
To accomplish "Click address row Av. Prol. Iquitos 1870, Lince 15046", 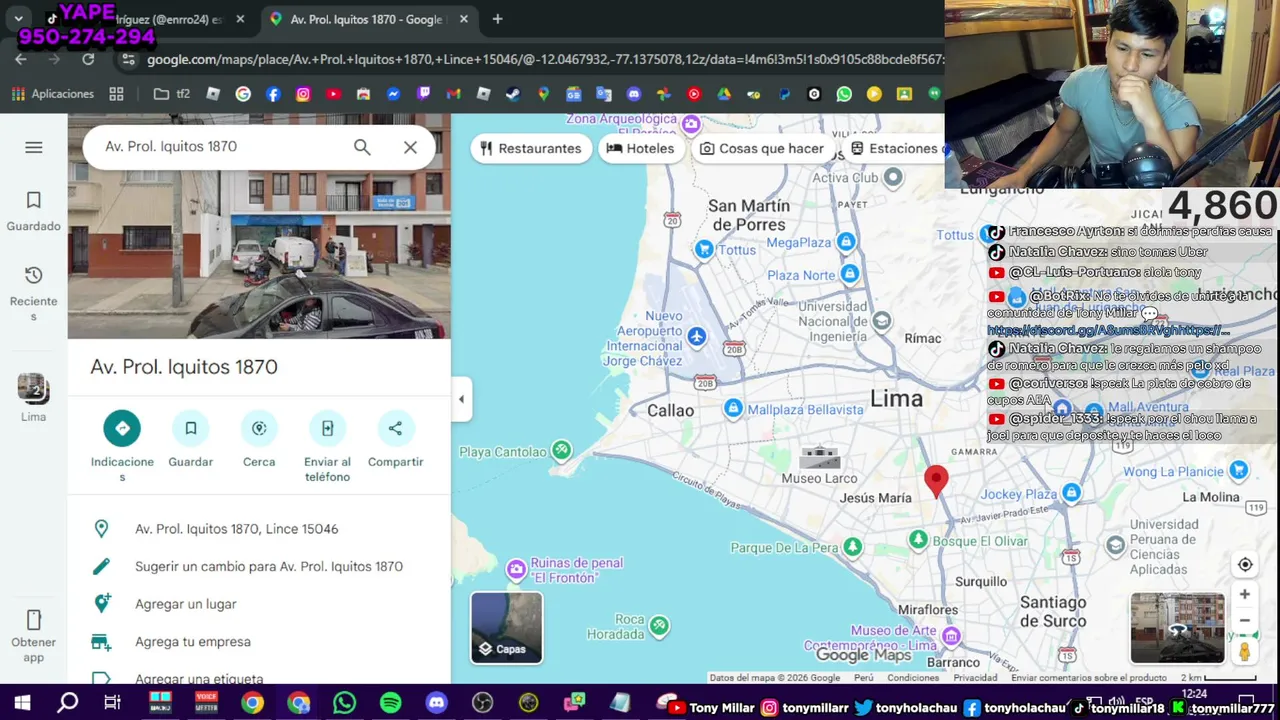I will (x=259, y=529).
